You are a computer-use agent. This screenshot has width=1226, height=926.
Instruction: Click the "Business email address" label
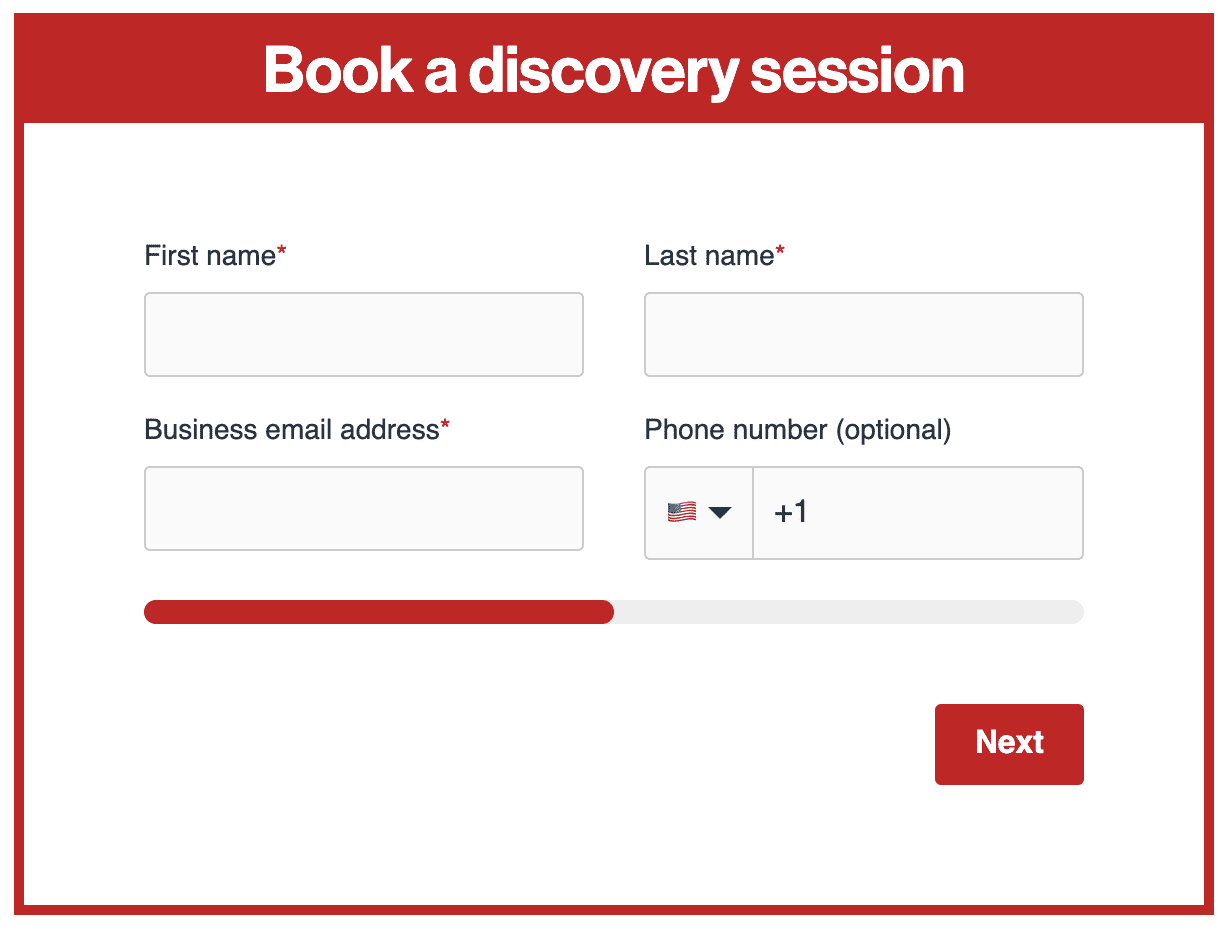(292, 430)
